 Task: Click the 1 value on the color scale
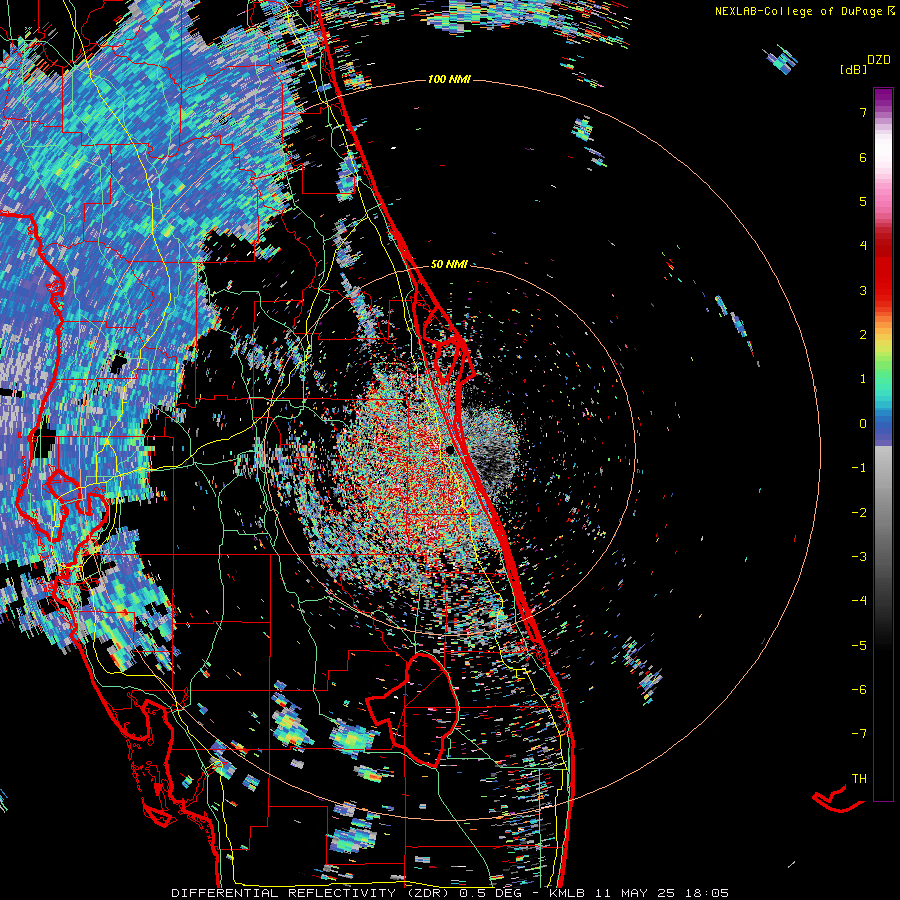pyautogui.click(x=863, y=379)
